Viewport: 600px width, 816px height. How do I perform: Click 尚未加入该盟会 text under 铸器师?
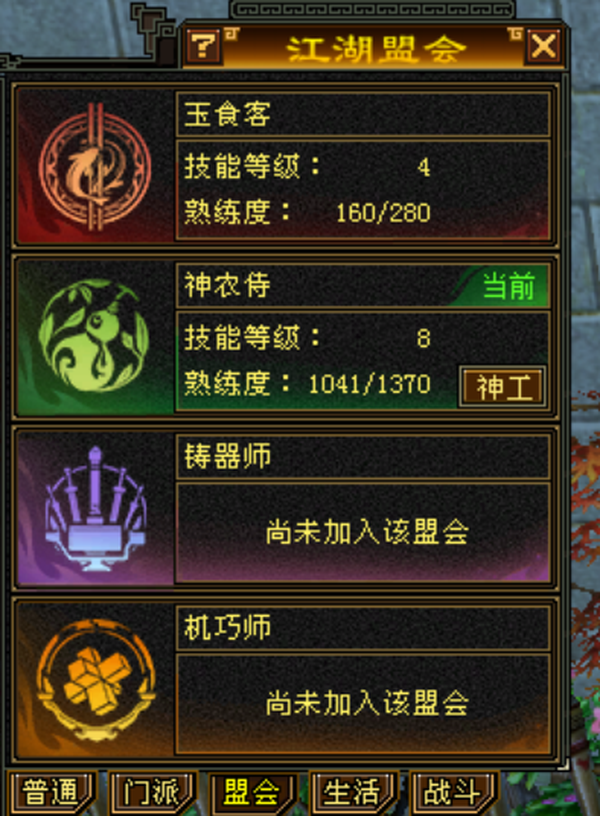pyautogui.click(x=367, y=532)
